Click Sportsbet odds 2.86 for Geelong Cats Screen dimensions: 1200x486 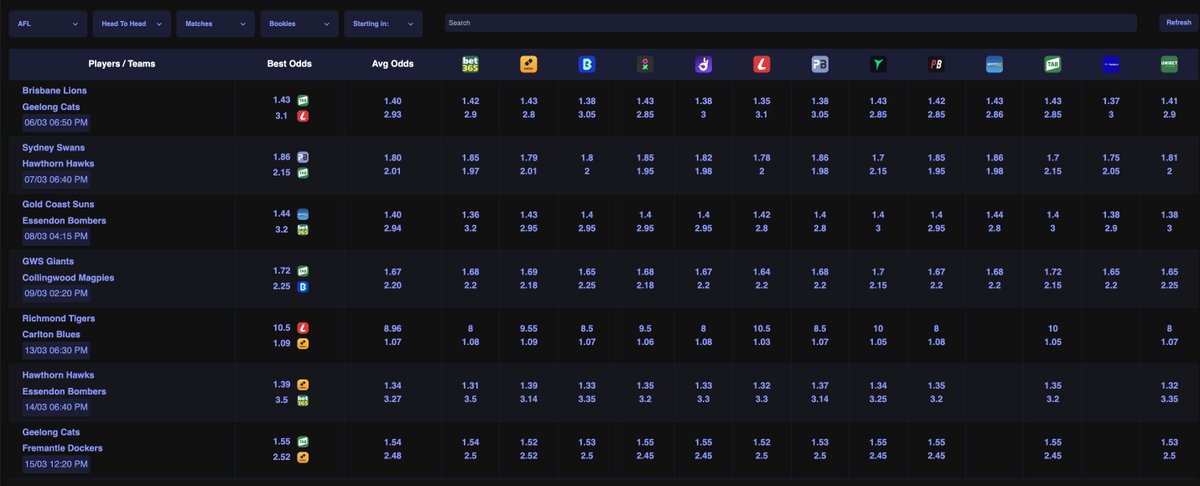coord(994,116)
